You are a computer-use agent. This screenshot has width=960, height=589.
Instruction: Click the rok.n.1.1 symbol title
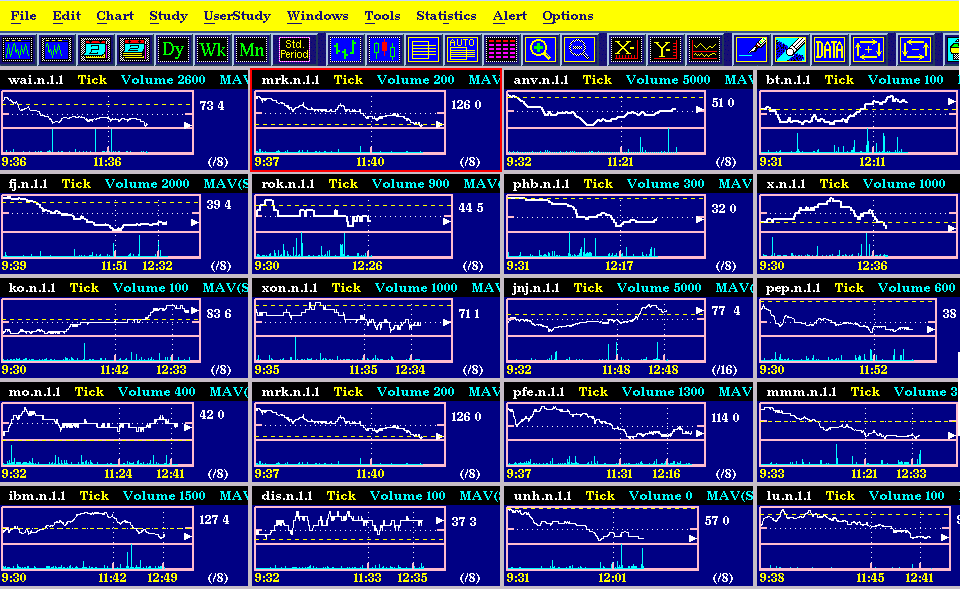[288, 184]
